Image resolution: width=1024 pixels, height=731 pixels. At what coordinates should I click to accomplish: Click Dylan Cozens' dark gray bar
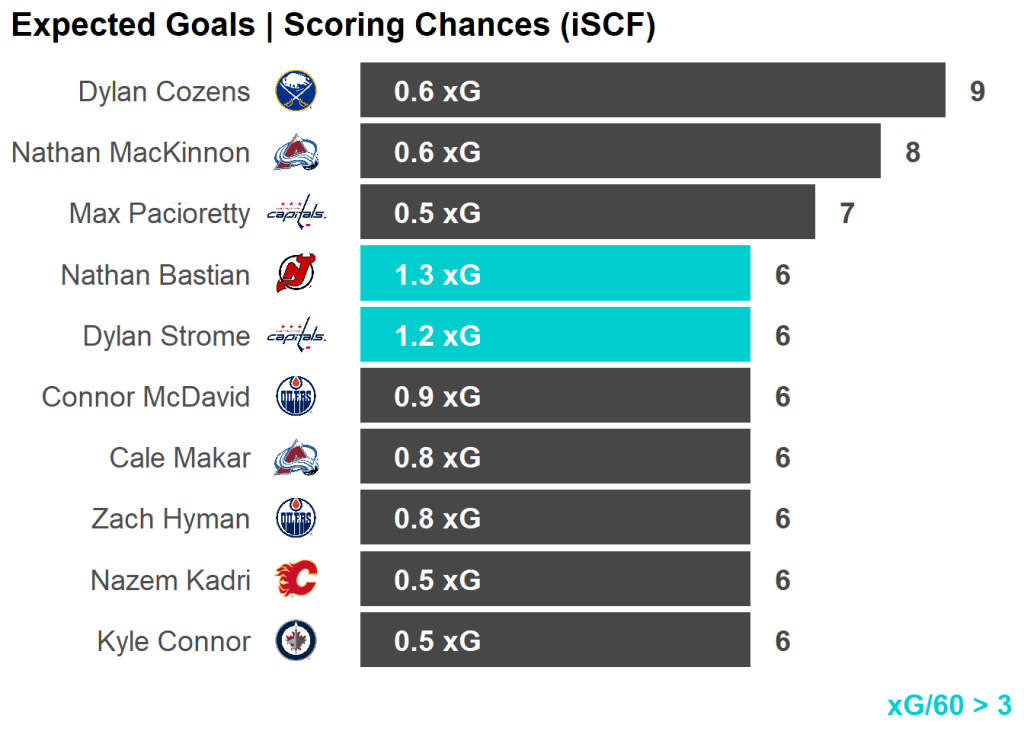pos(652,91)
